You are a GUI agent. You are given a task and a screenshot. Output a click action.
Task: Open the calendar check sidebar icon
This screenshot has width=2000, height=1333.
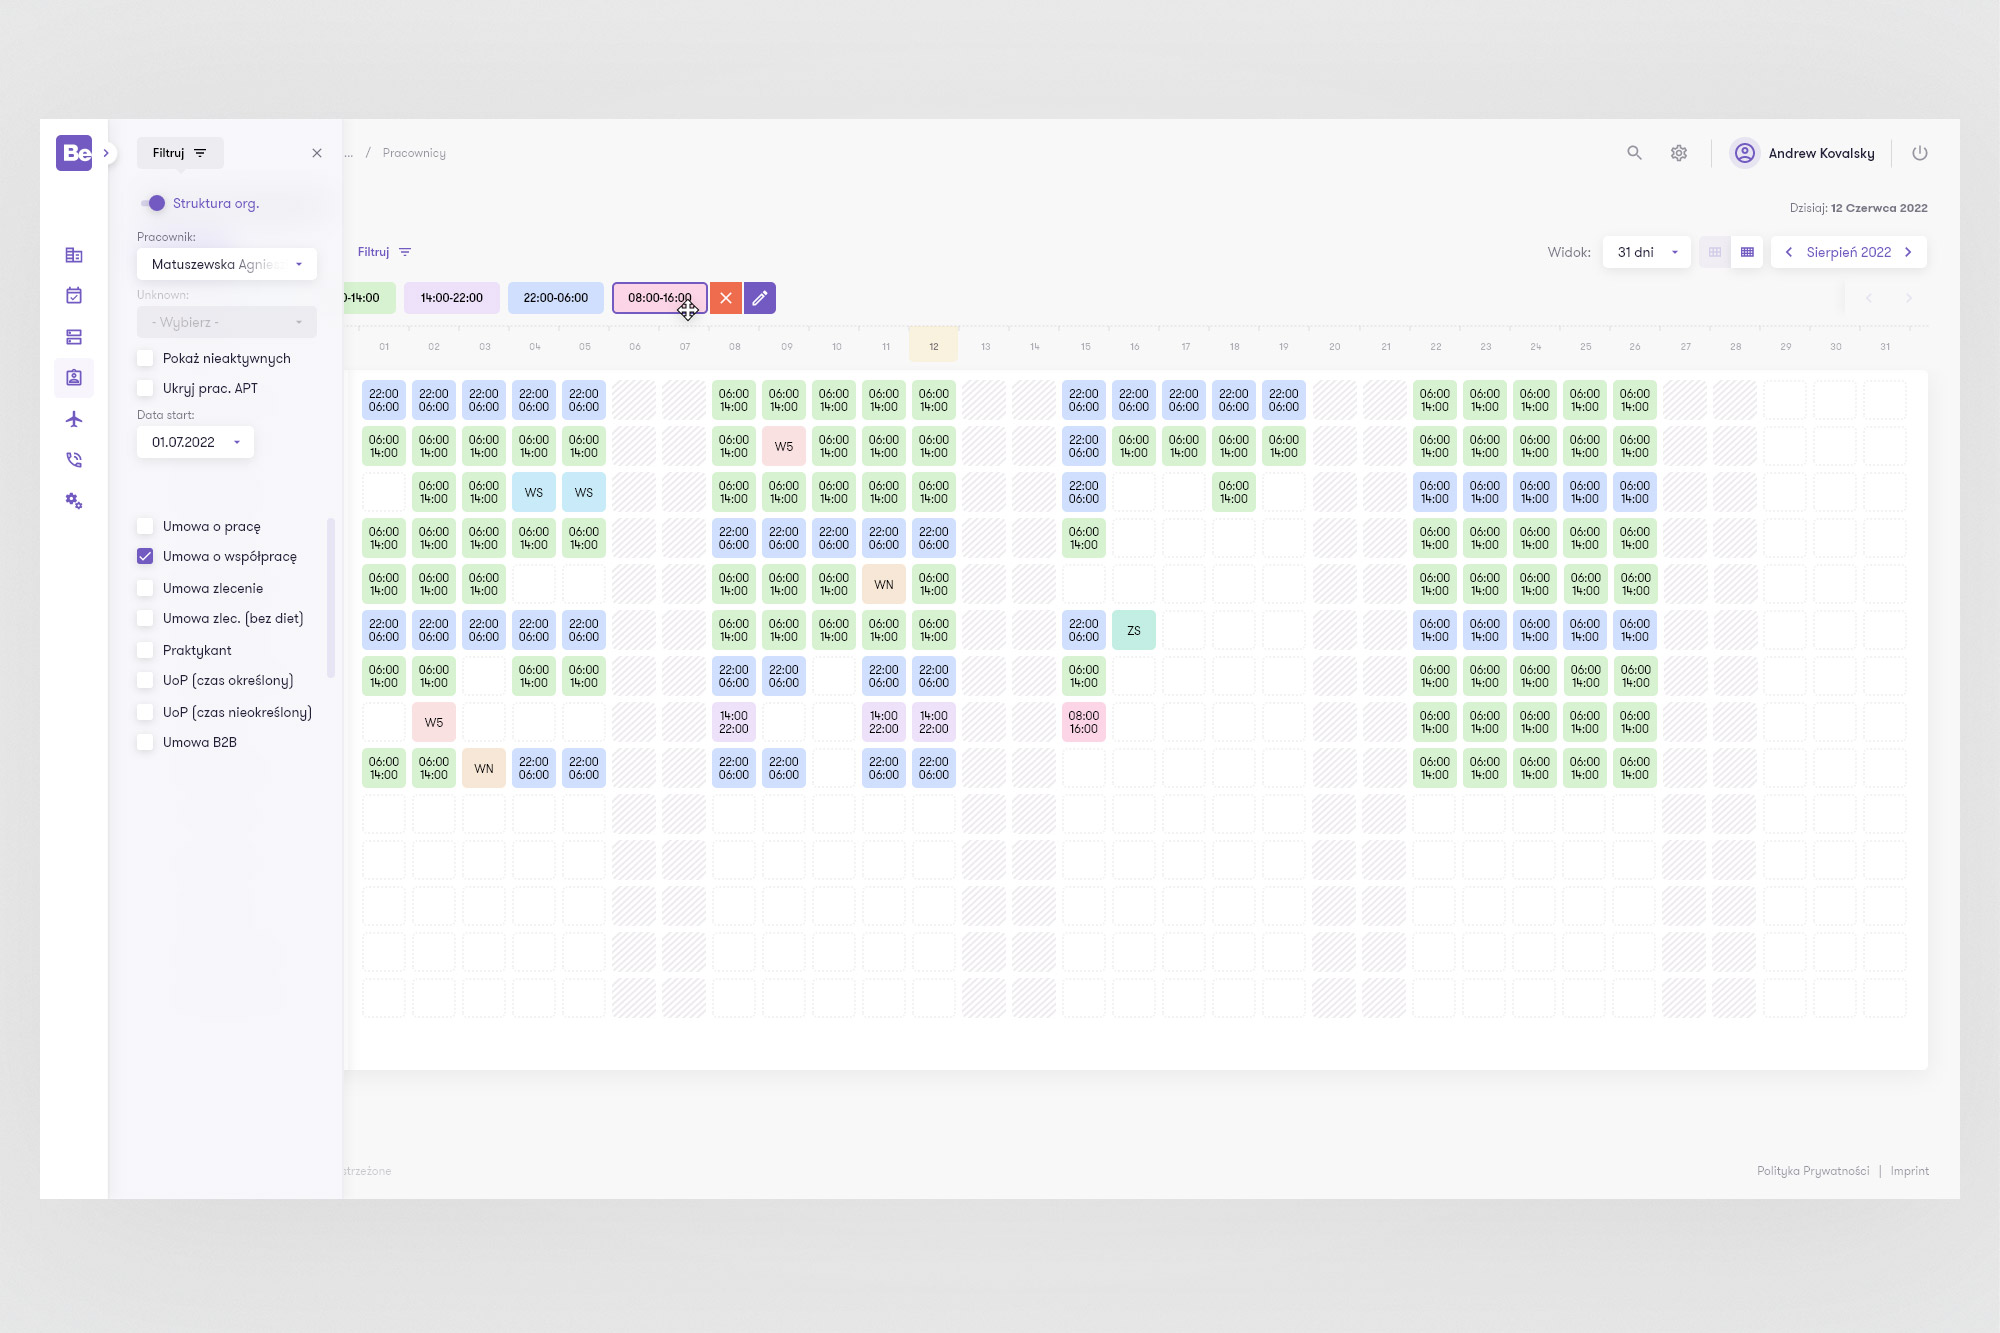click(x=74, y=295)
